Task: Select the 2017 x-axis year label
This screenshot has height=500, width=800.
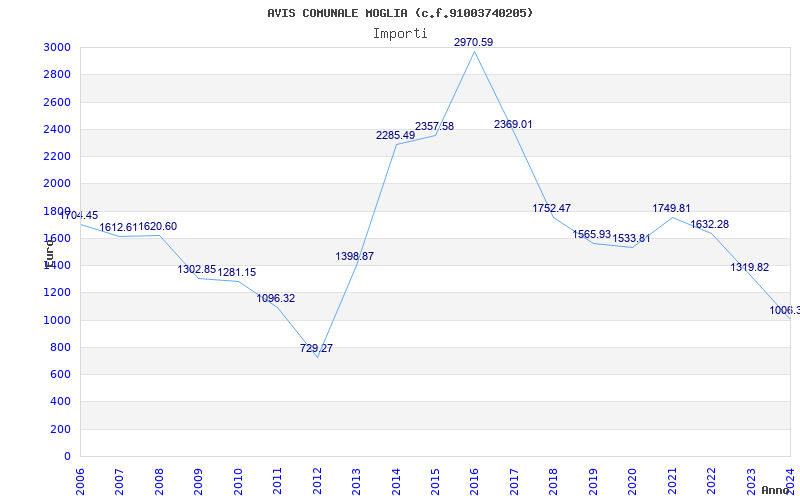Action: pyautogui.click(x=514, y=481)
